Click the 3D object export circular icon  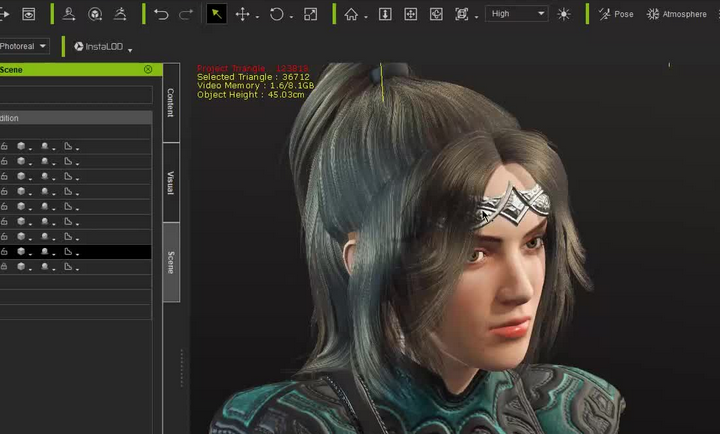[95, 14]
